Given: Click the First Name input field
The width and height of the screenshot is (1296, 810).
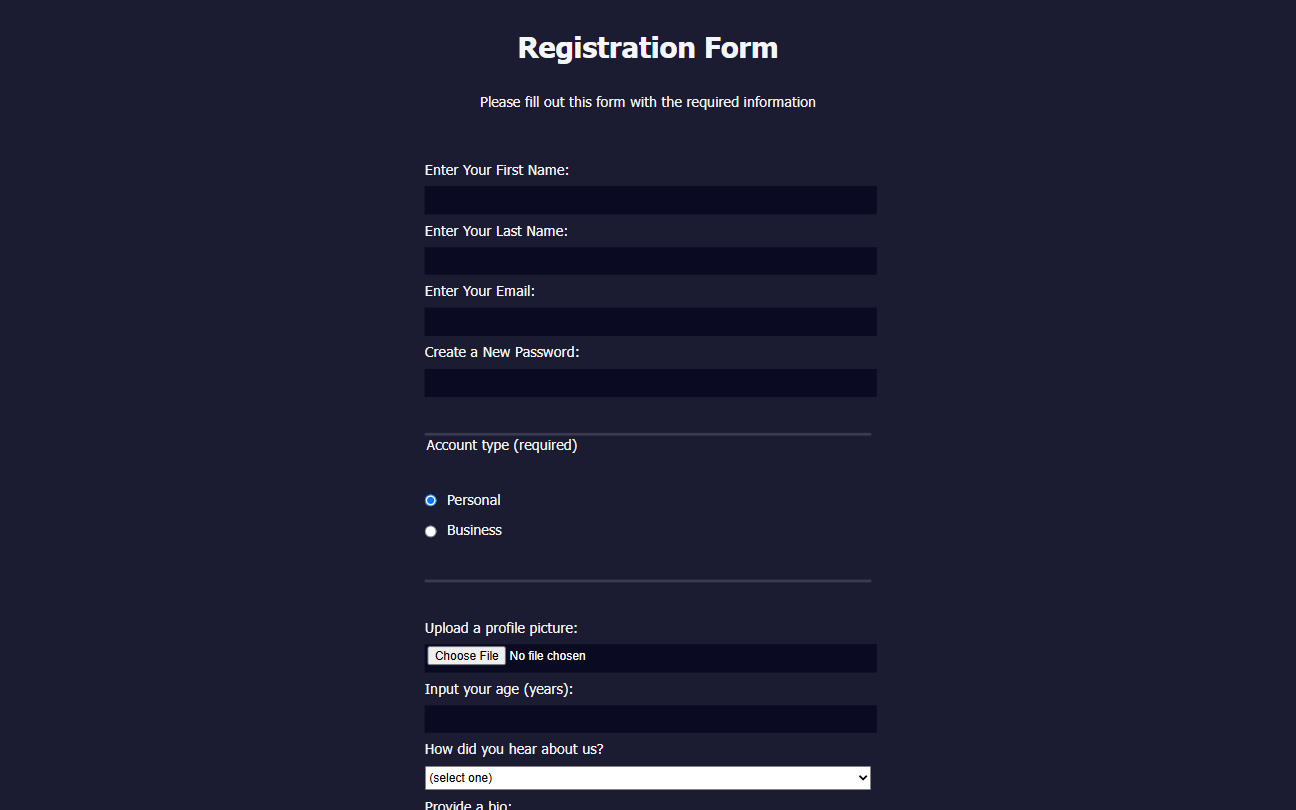Looking at the screenshot, I should [650, 200].
